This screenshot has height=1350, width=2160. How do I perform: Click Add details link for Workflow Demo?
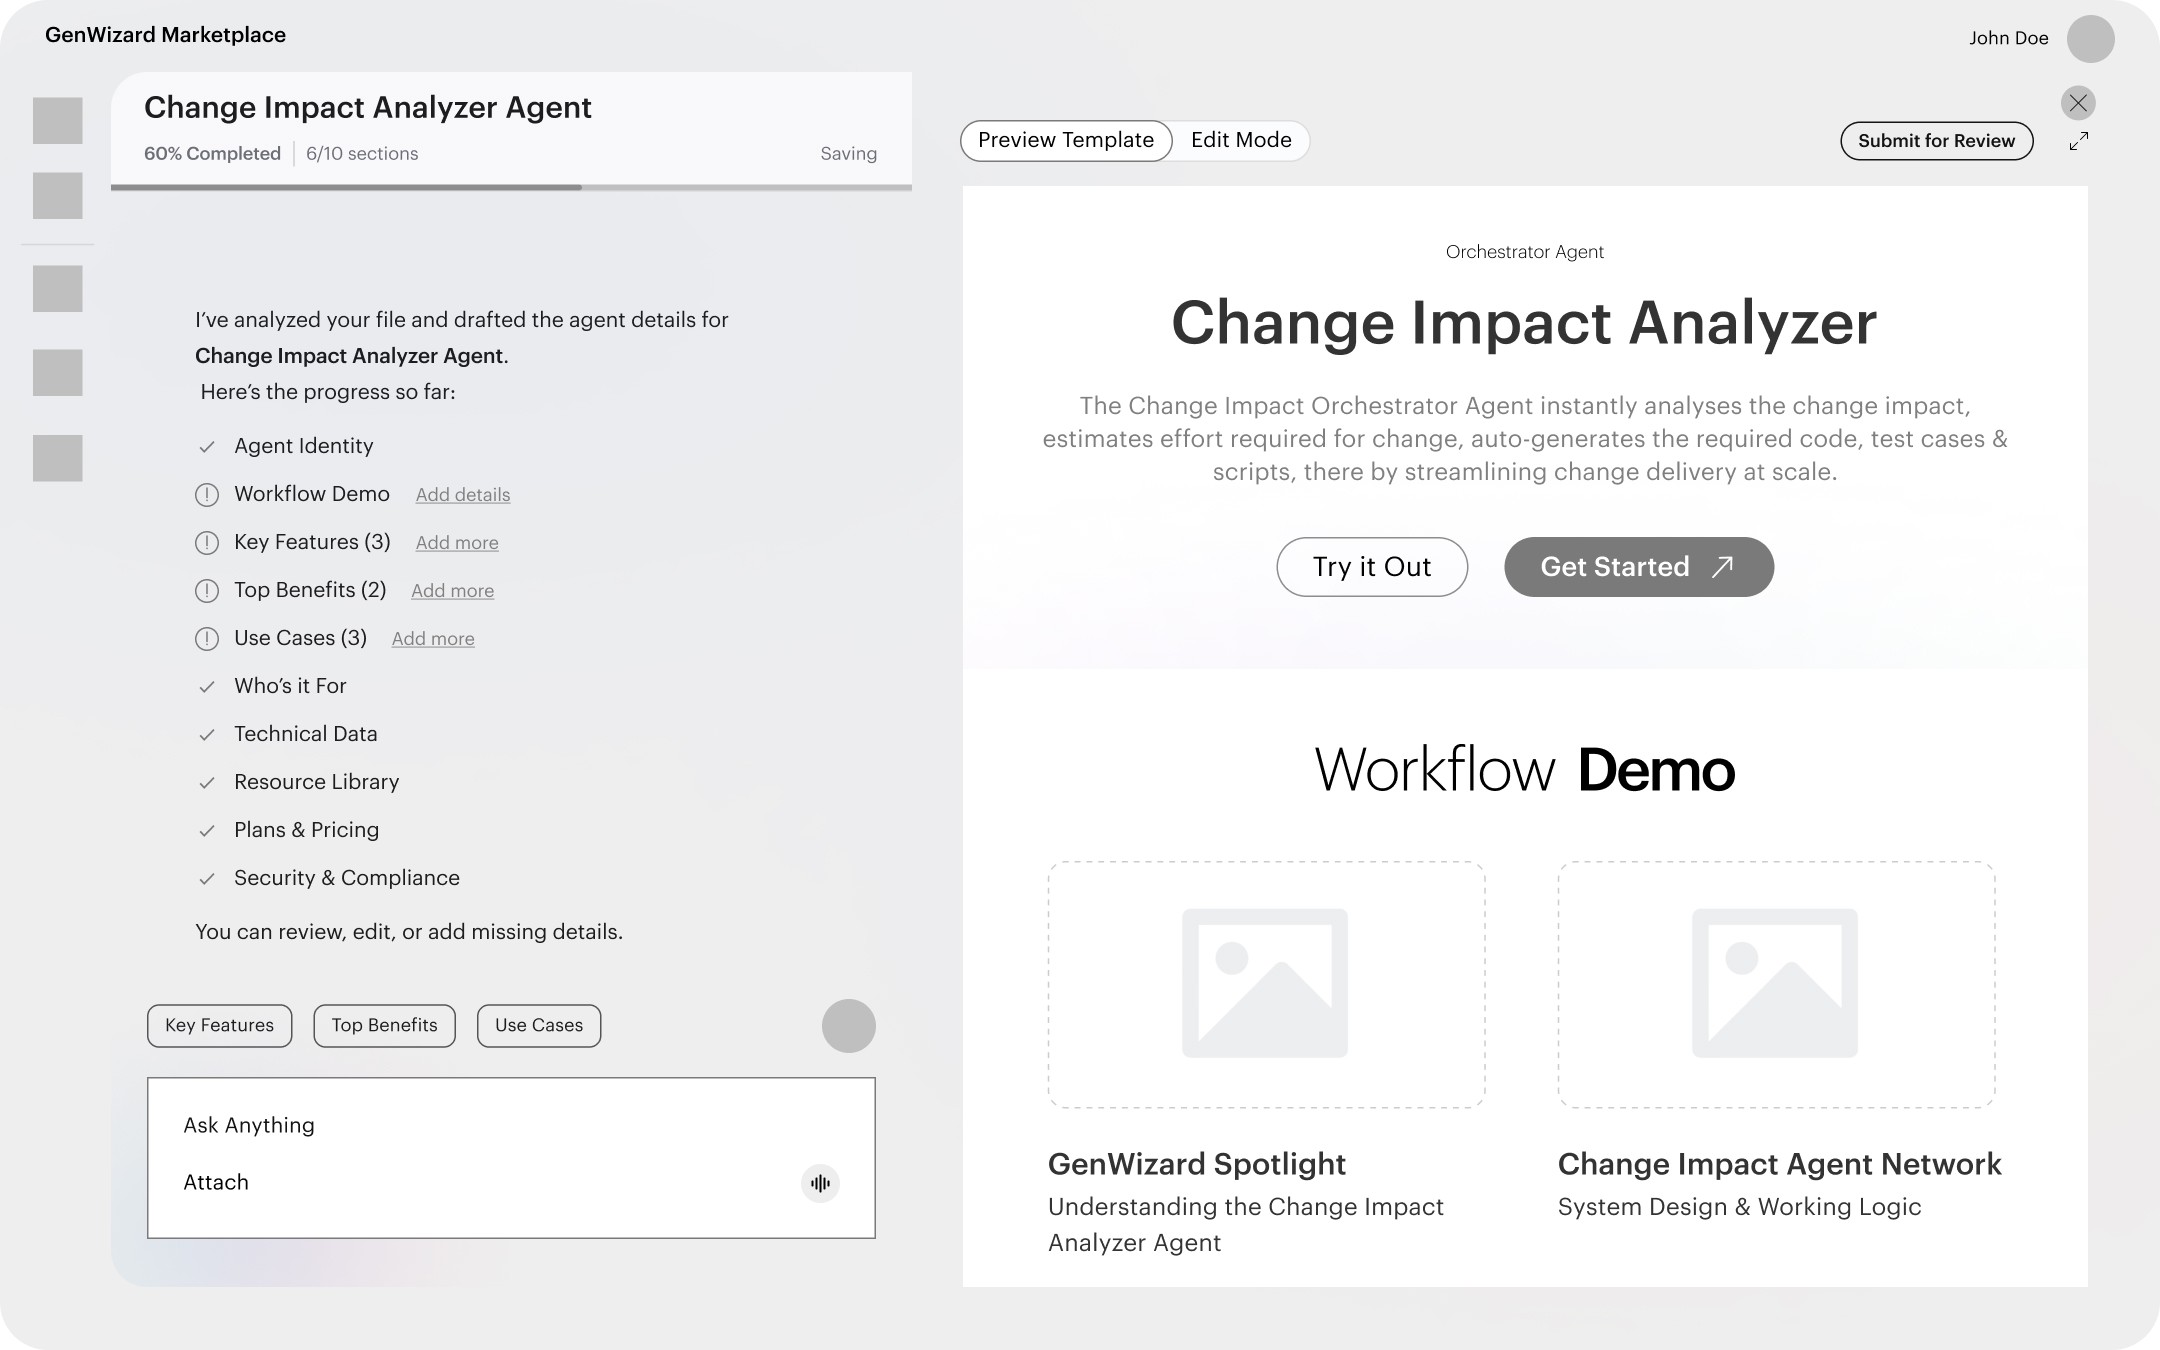pos(463,495)
